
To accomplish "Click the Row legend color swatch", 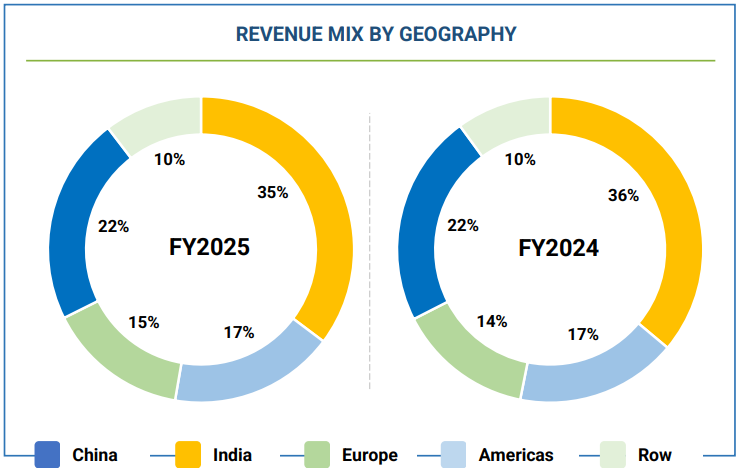I will click(x=613, y=455).
